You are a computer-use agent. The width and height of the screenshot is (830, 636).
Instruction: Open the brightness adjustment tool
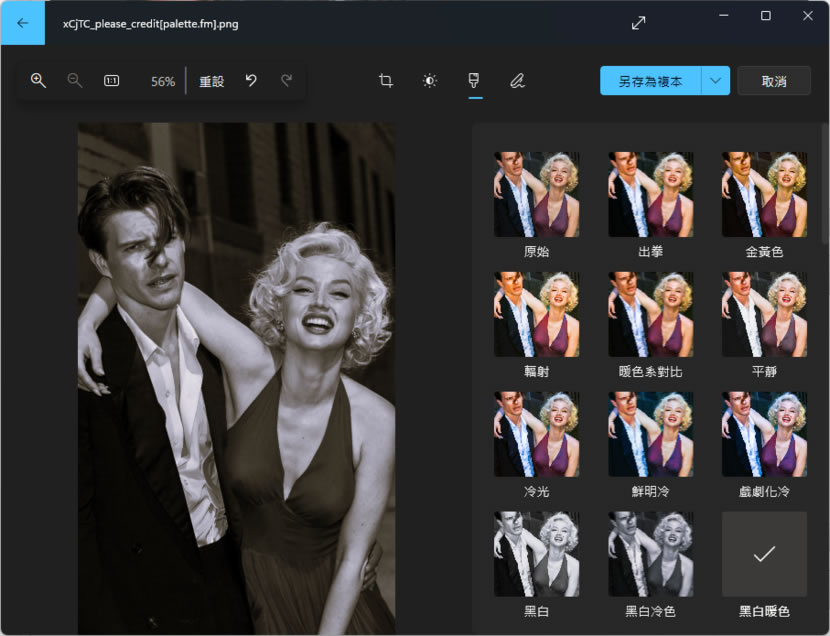pyautogui.click(x=430, y=81)
